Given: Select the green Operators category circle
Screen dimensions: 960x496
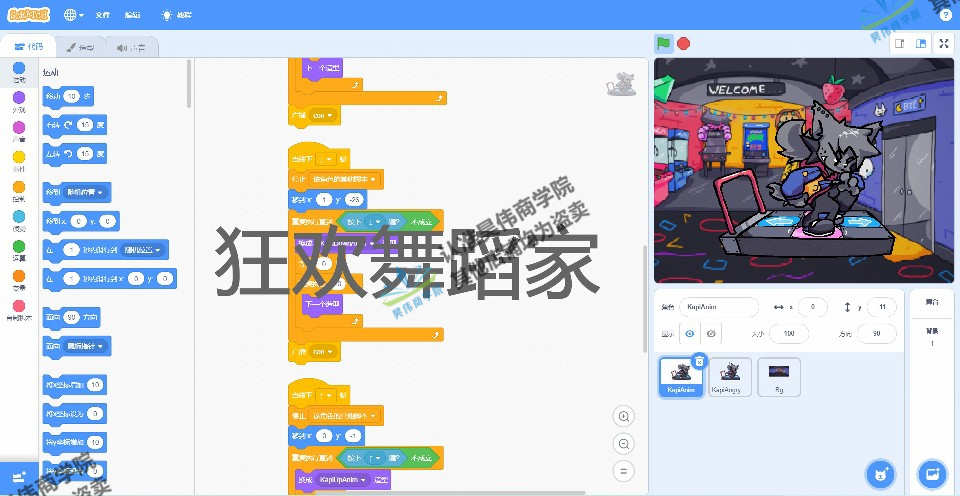Looking at the screenshot, I should click(19, 246).
